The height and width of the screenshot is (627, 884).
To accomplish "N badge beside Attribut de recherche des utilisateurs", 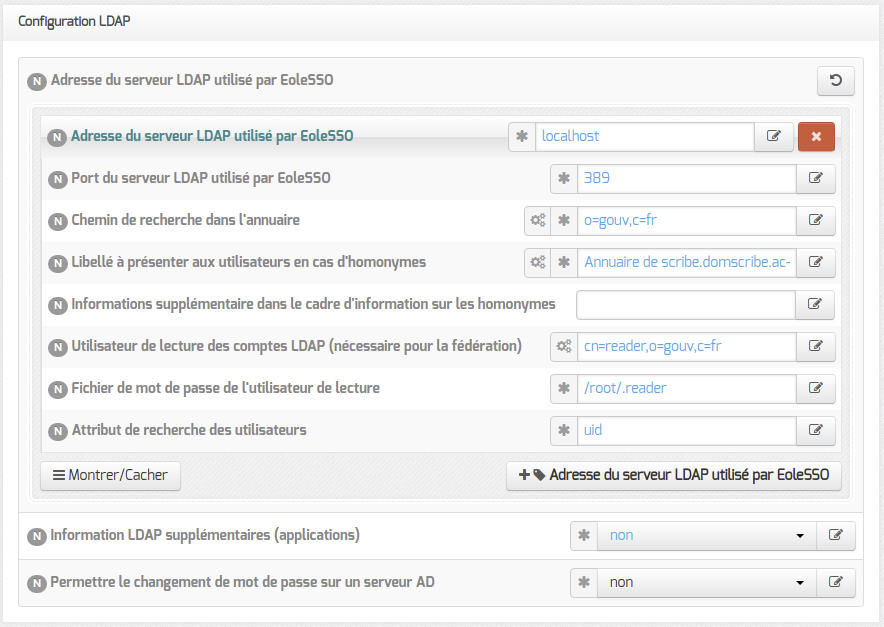I will coord(58,432).
